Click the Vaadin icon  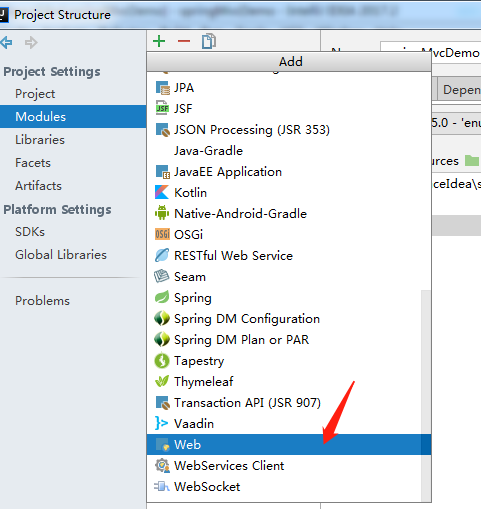point(162,423)
